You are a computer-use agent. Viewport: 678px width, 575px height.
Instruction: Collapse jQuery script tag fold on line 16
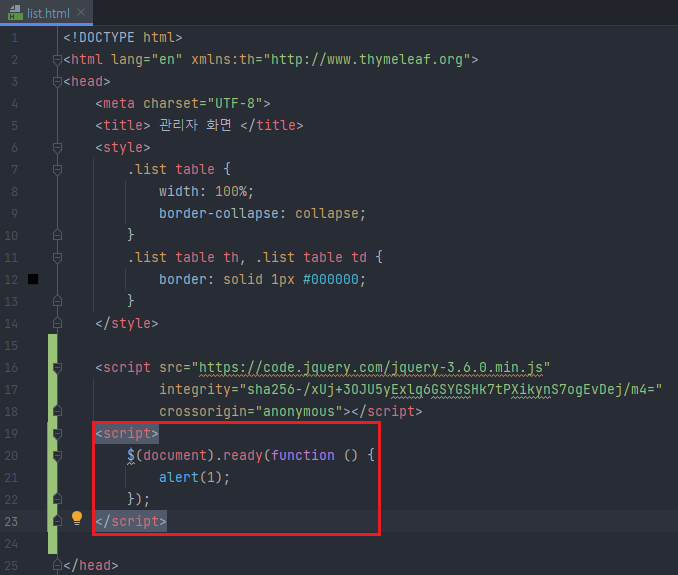pyautogui.click(x=57, y=368)
